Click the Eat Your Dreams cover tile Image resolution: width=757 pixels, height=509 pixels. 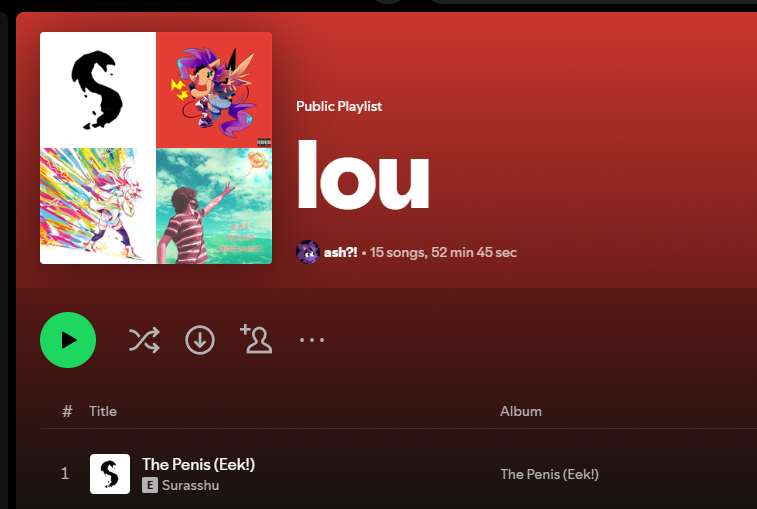click(214, 206)
